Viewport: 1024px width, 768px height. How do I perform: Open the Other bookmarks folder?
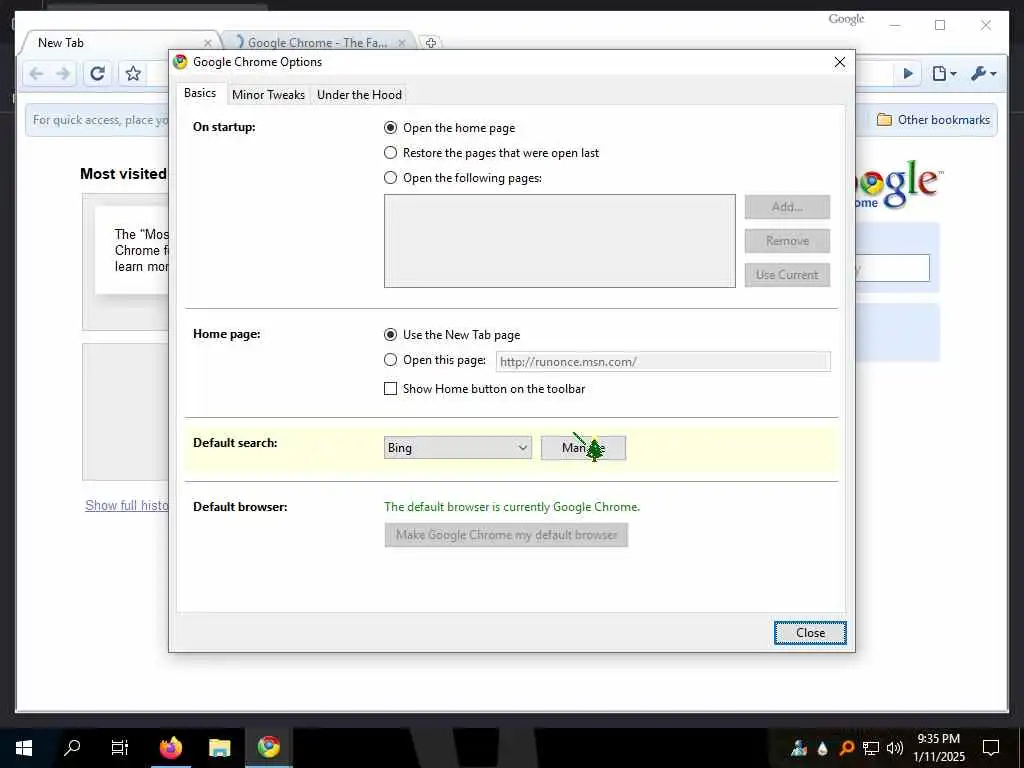coord(933,120)
